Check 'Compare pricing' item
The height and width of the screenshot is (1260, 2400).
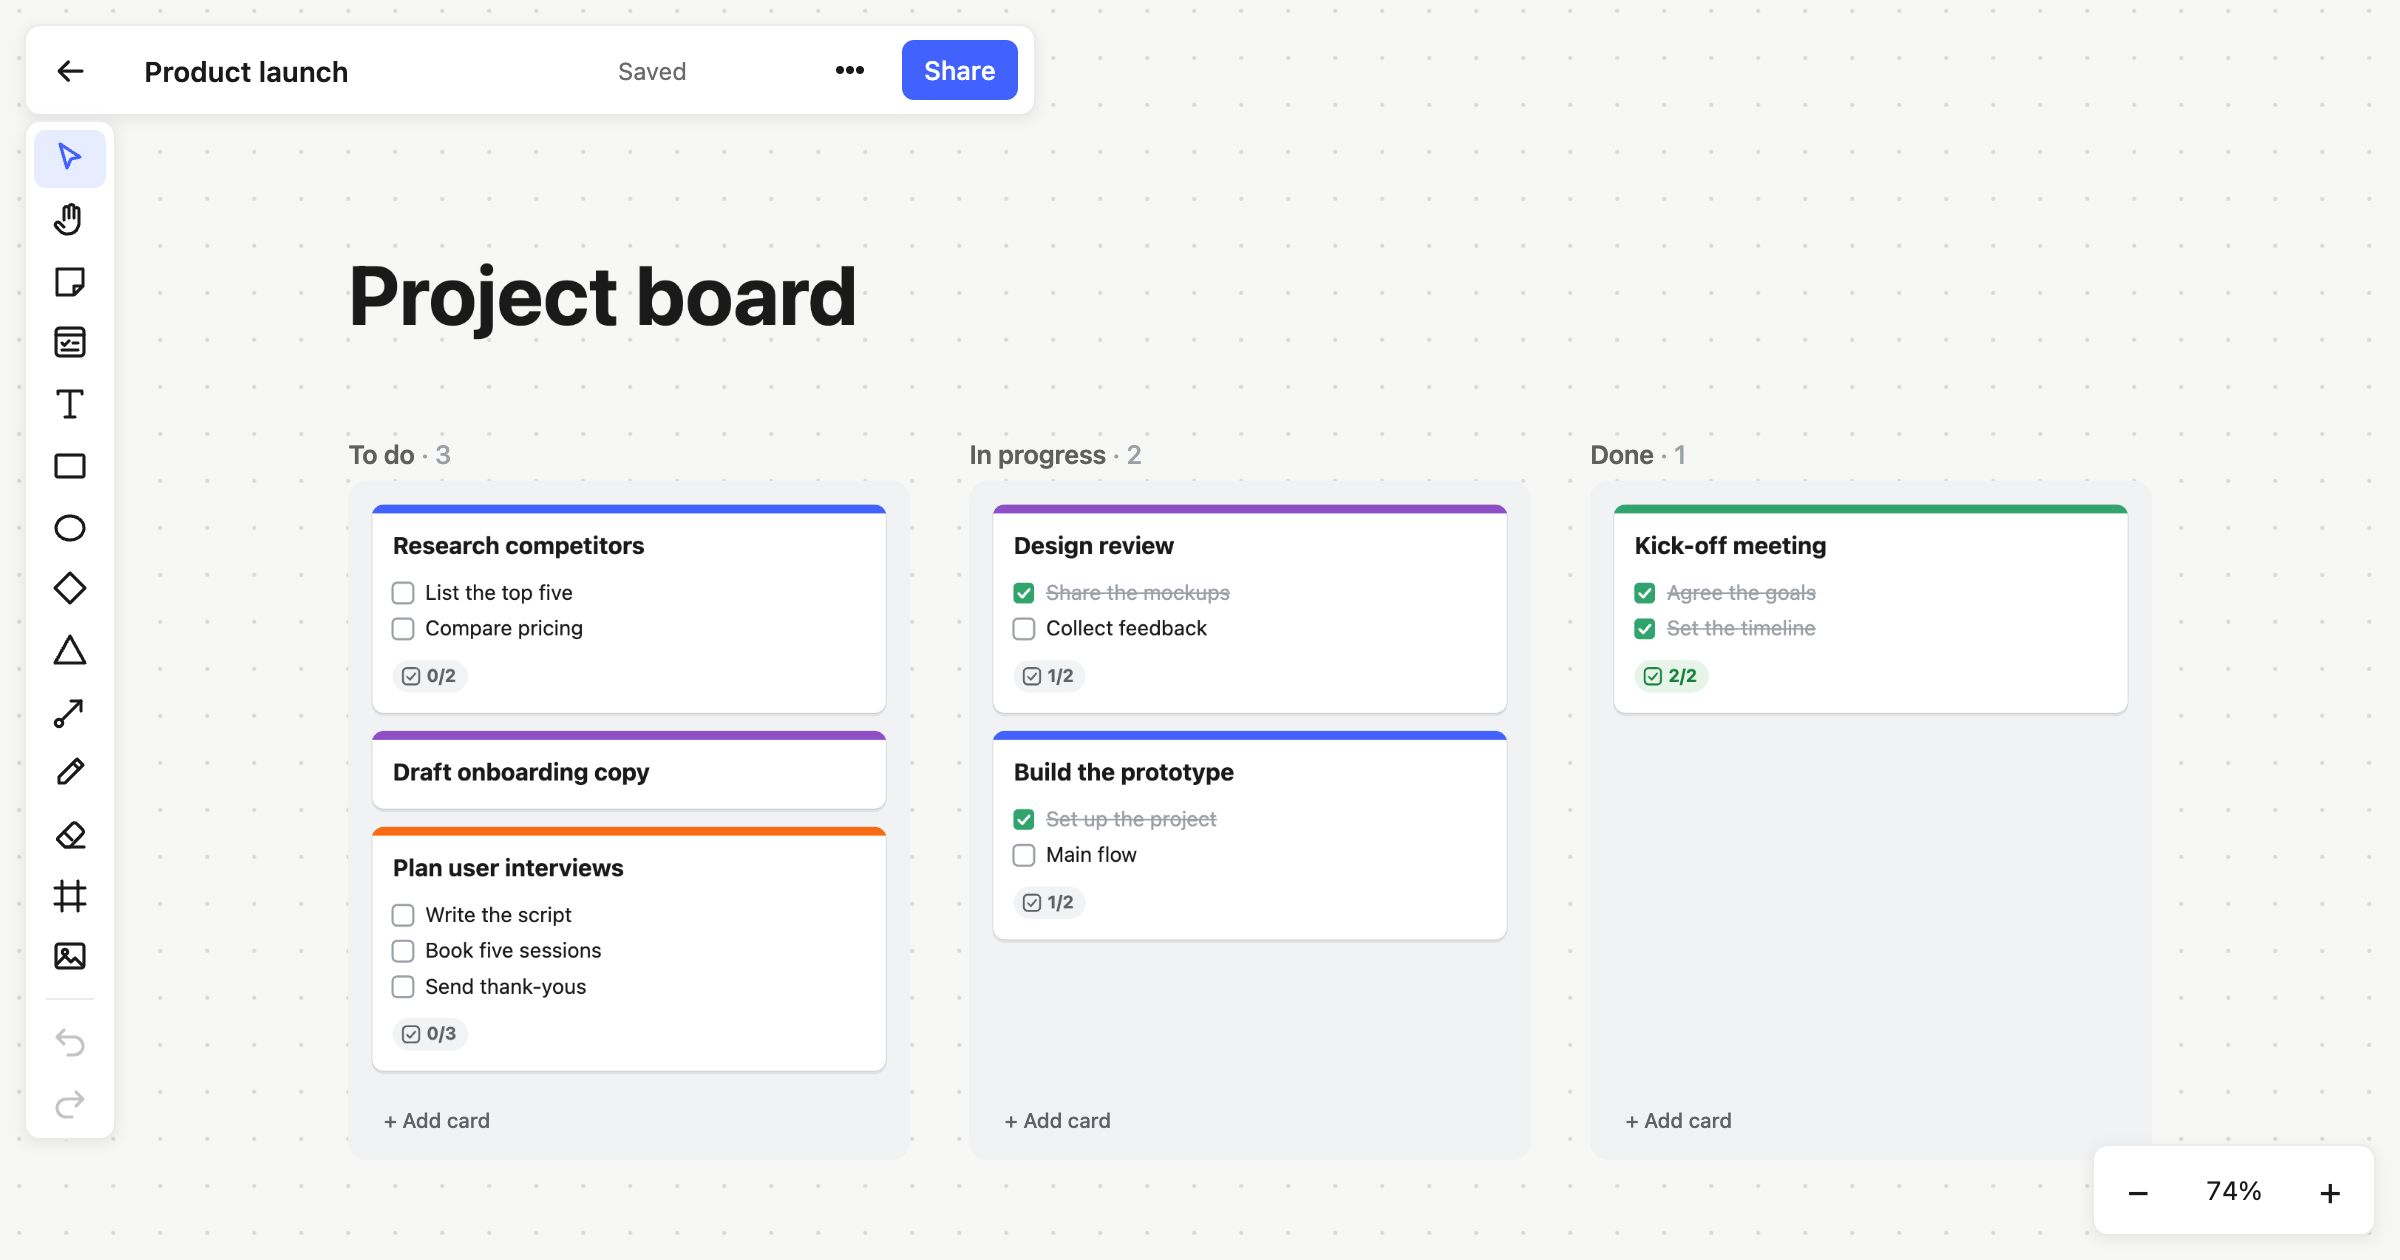point(403,629)
